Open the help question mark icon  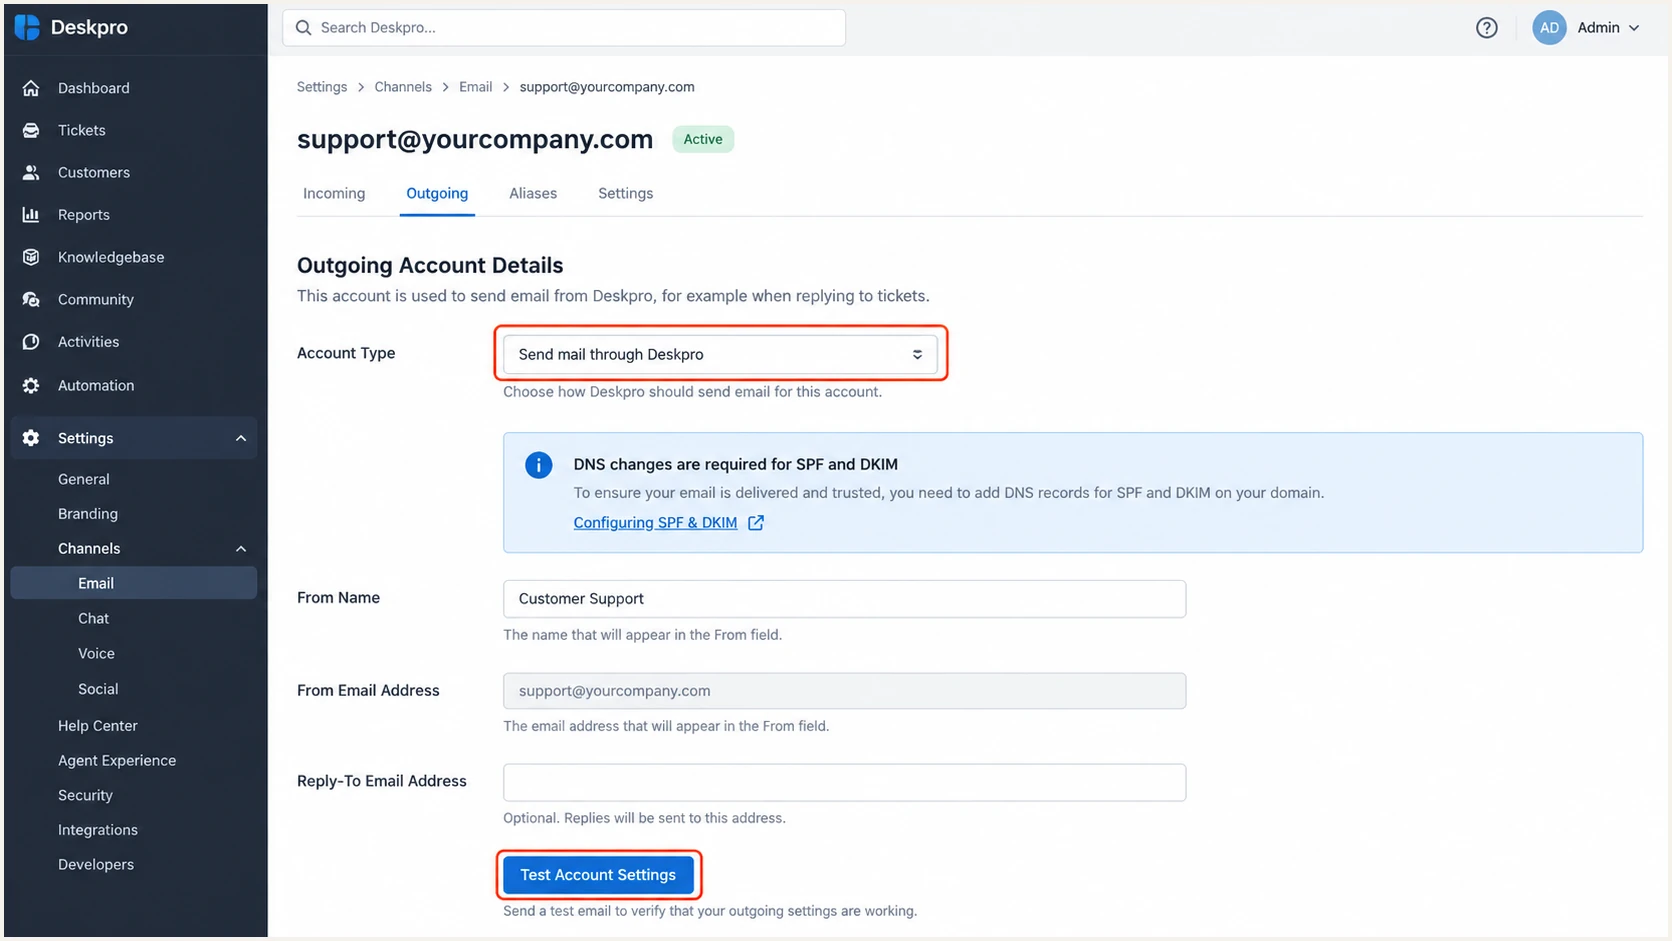pos(1487,28)
